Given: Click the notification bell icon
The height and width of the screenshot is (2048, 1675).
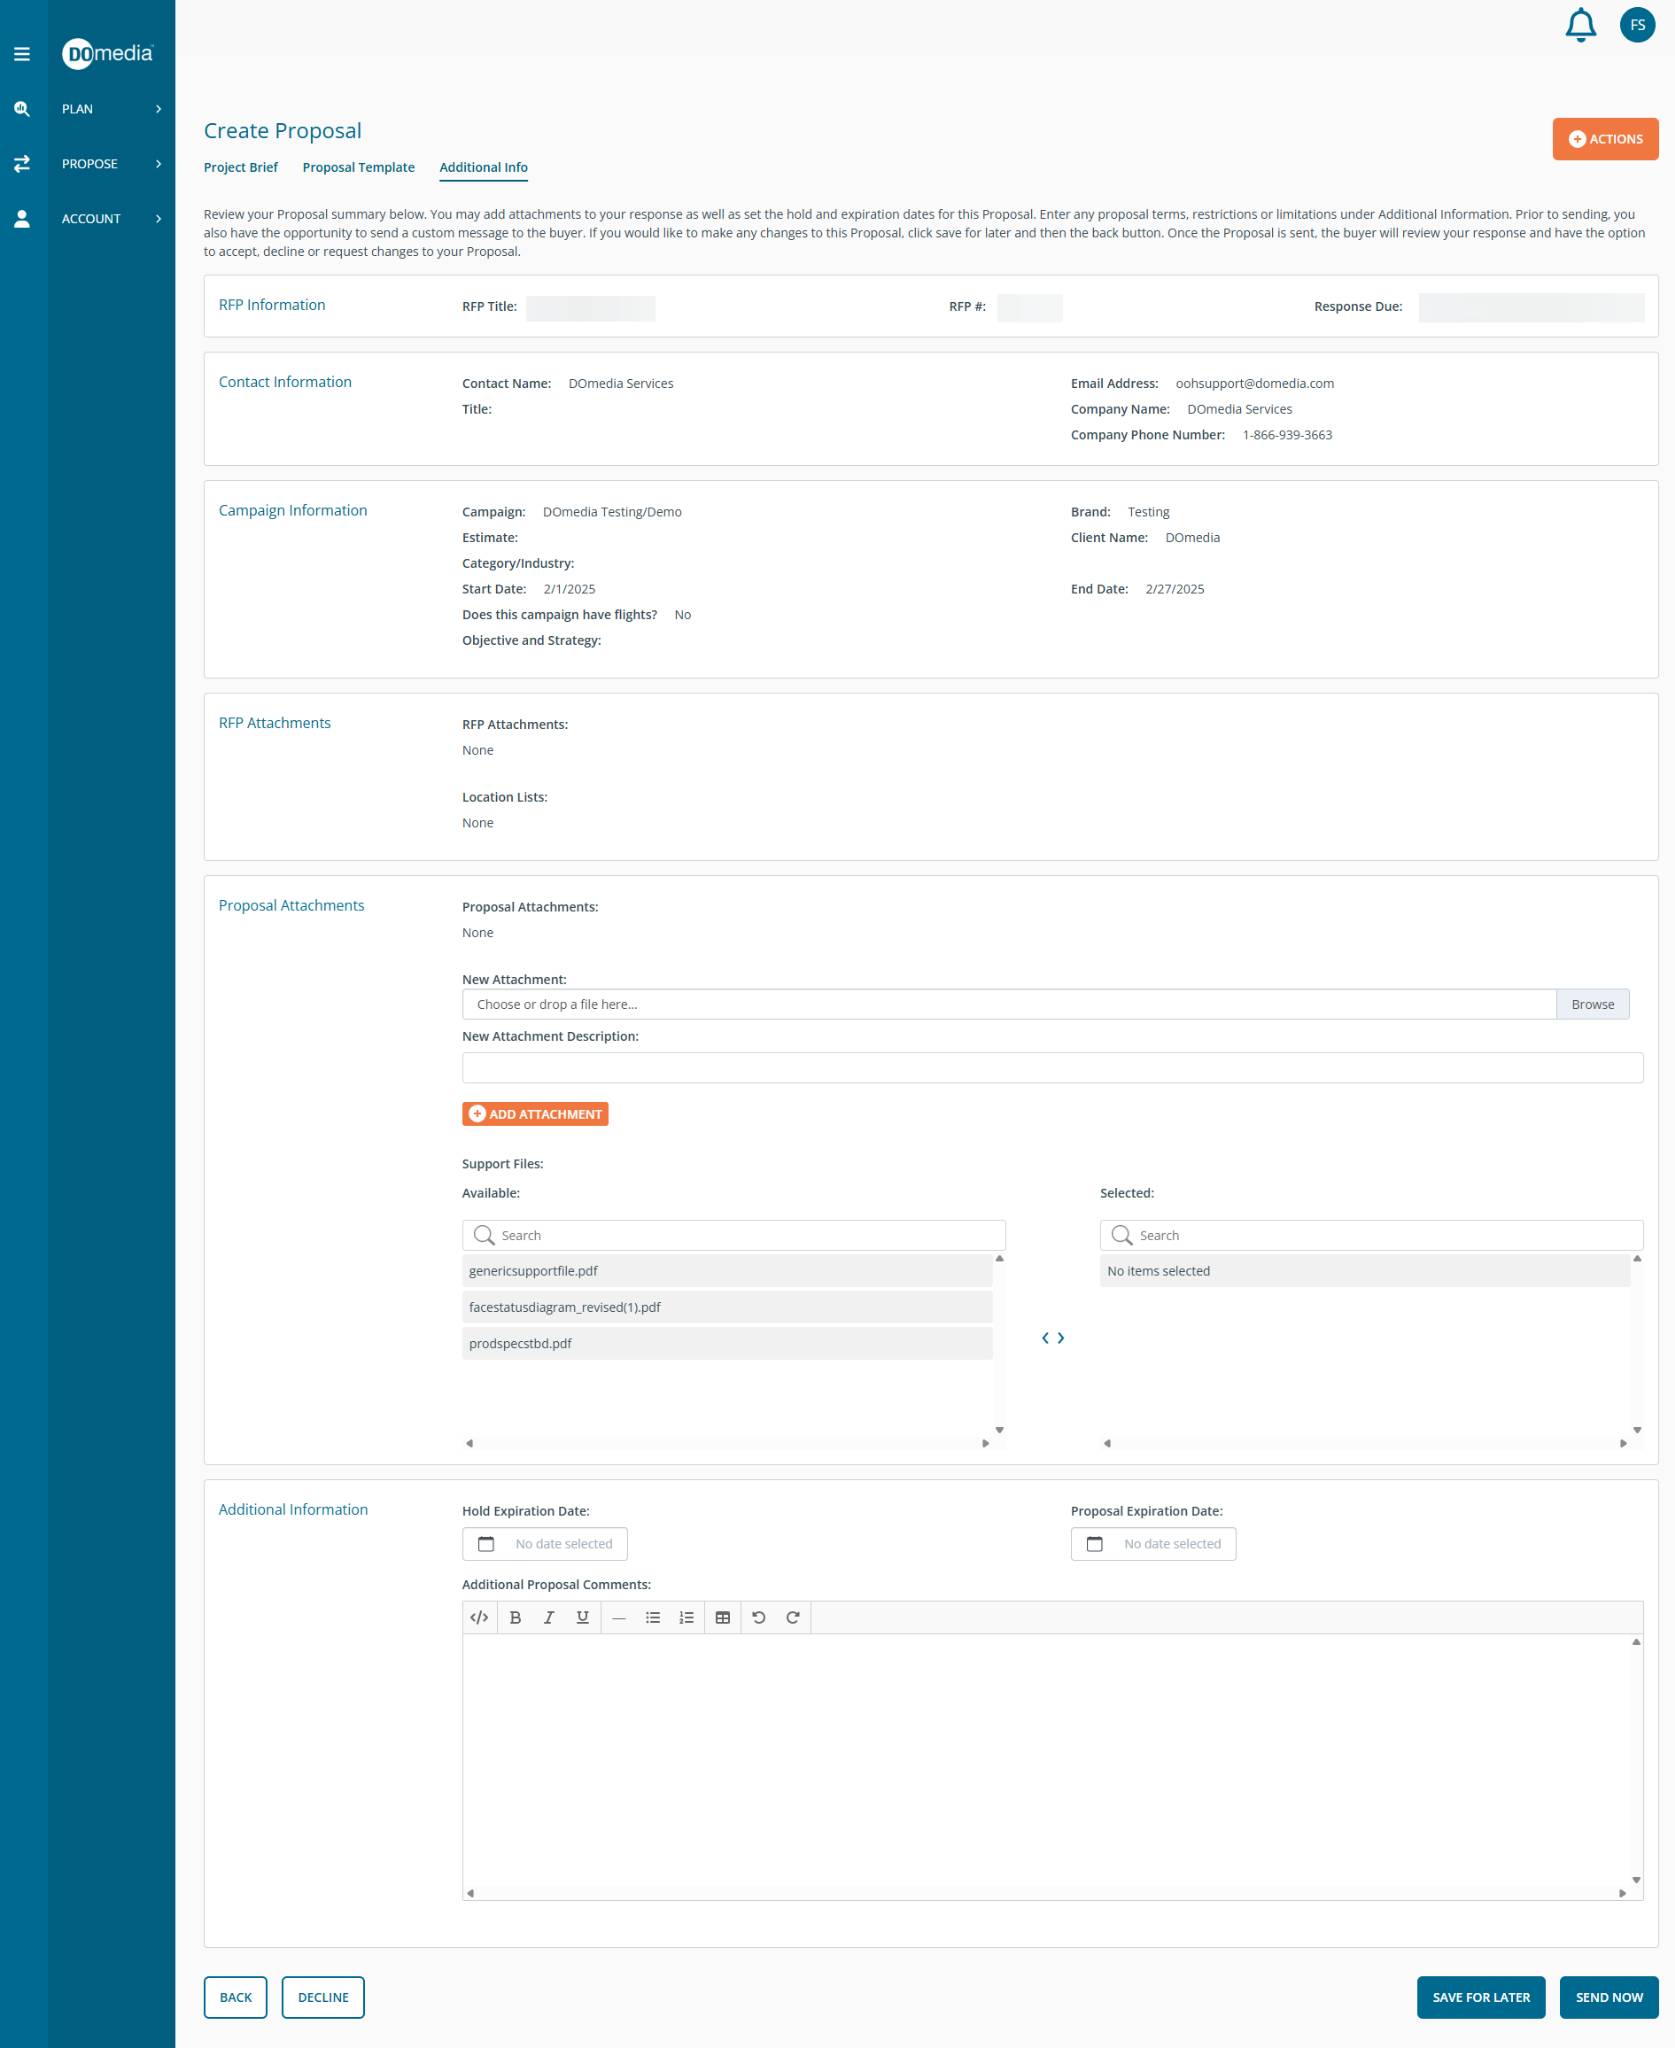Looking at the screenshot, I should (1580, 26).
